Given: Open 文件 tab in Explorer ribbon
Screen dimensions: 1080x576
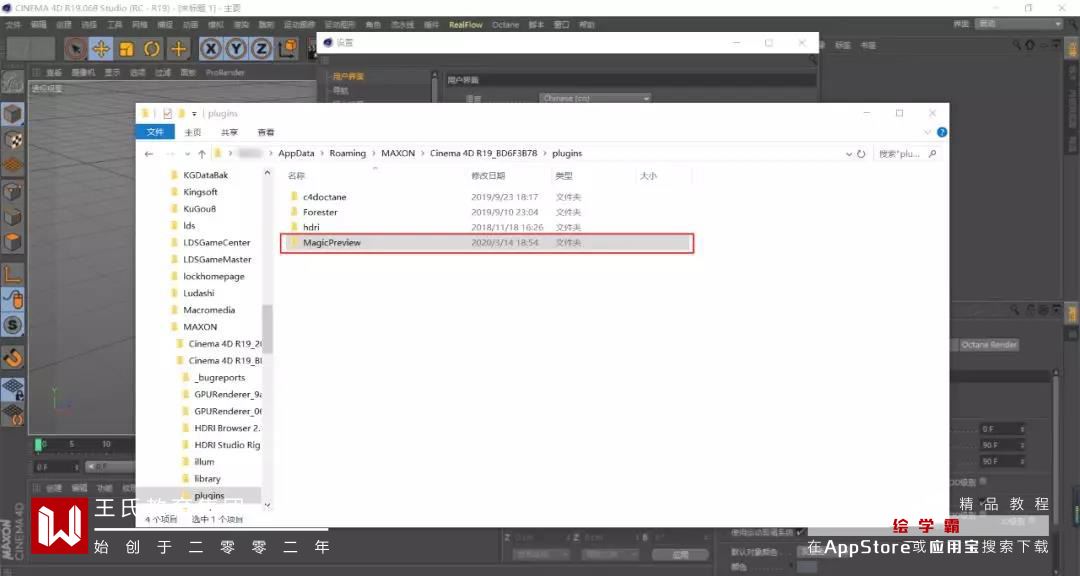Looking at the screenshot, I should [x=155, y=132].
